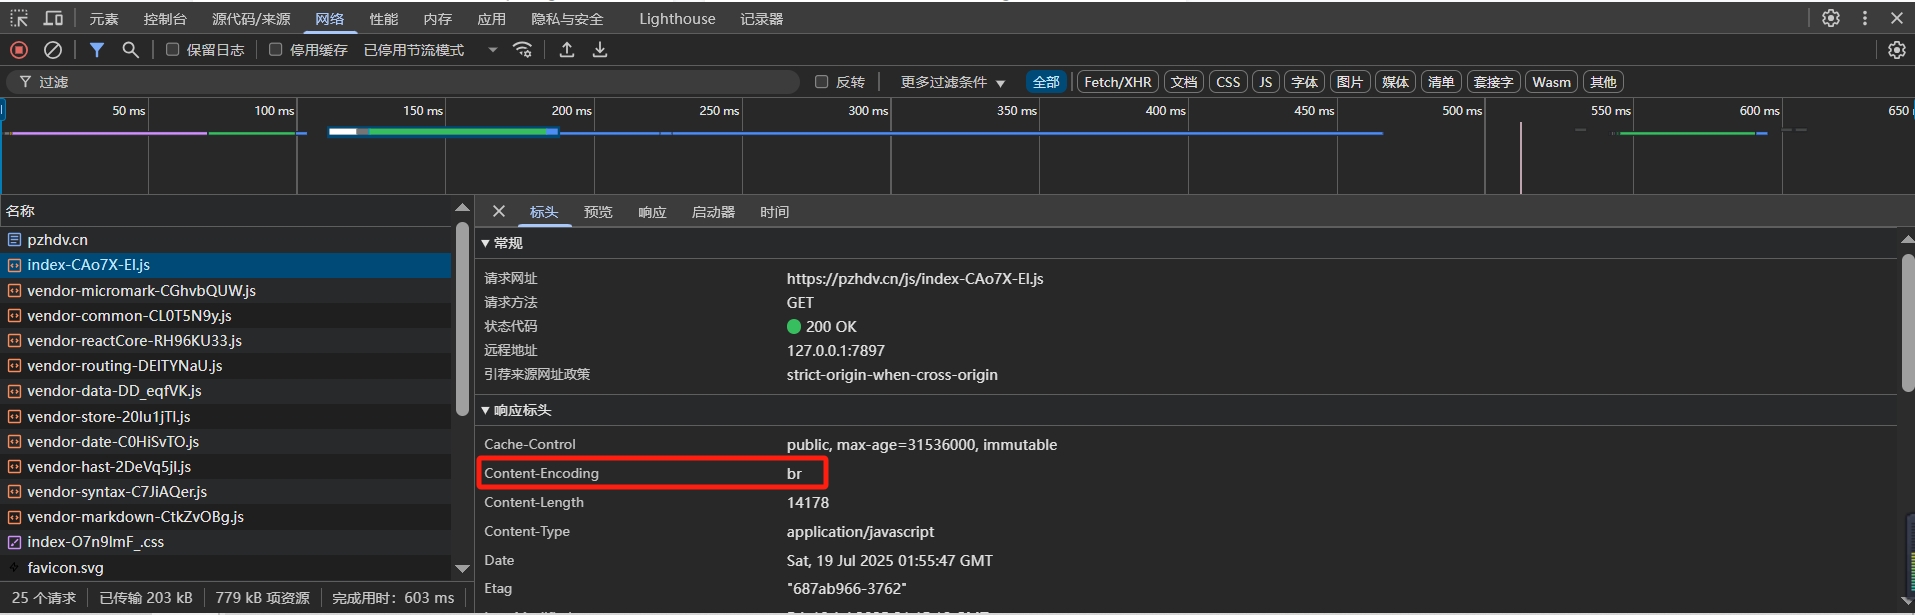Image resolution: width=1915 pixels, height=615 pixels.
Task: Export HAR file with download icon
Action: [600, 50]
